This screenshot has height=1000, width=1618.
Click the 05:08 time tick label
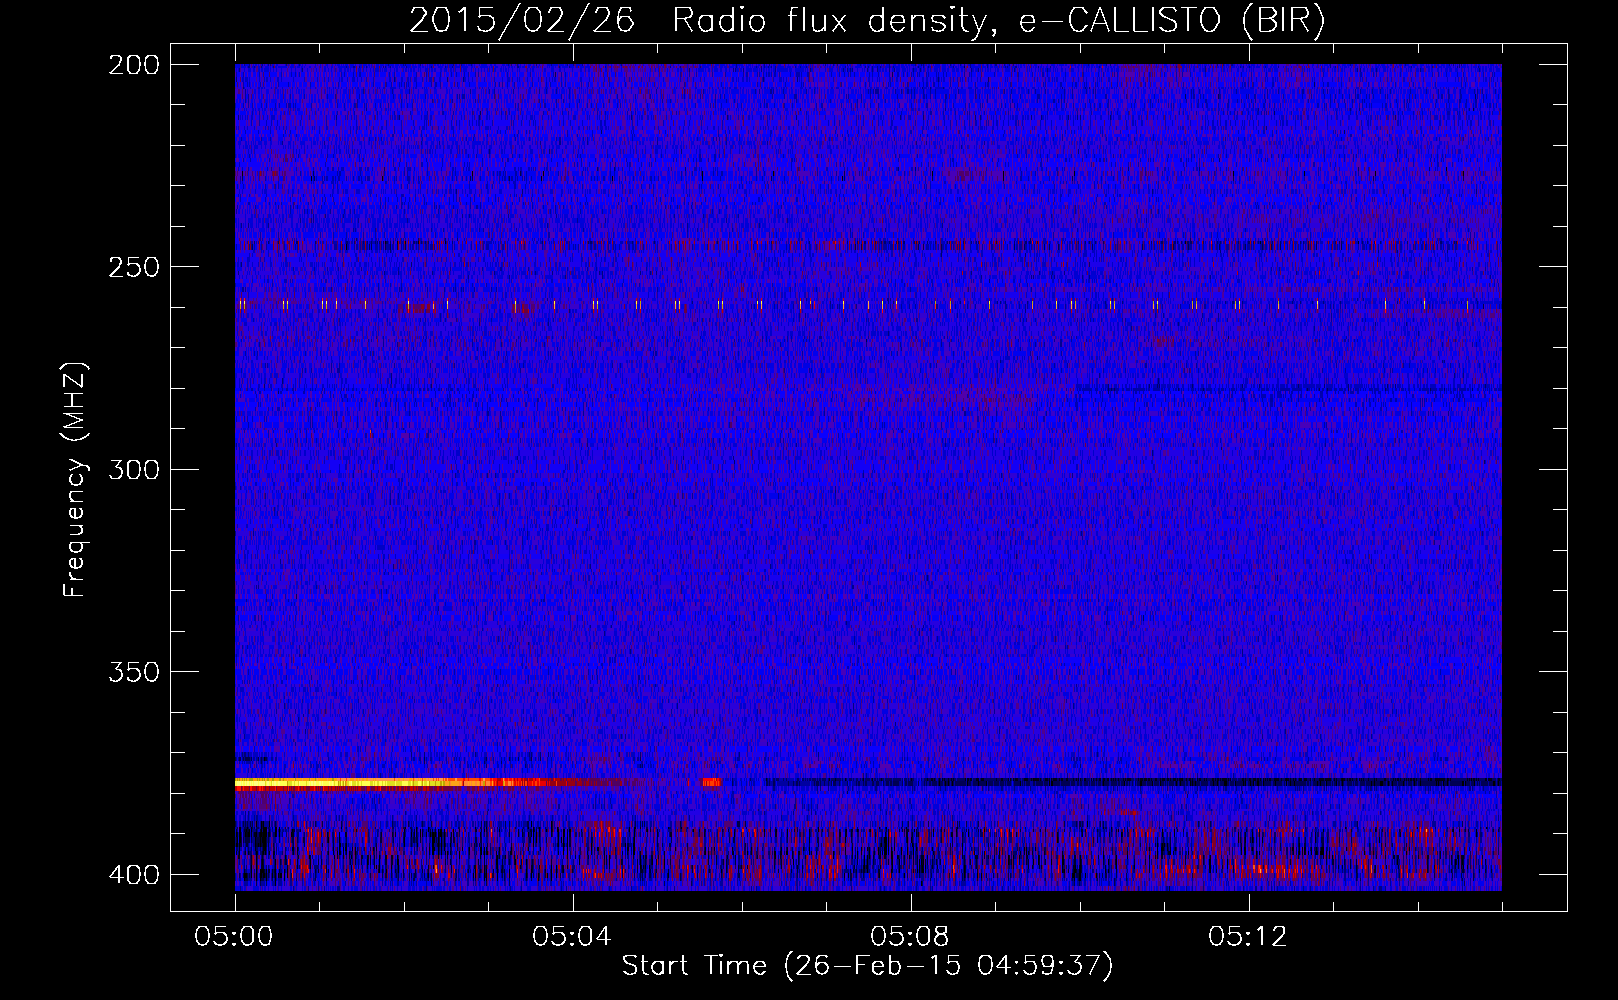click(910, 937)
